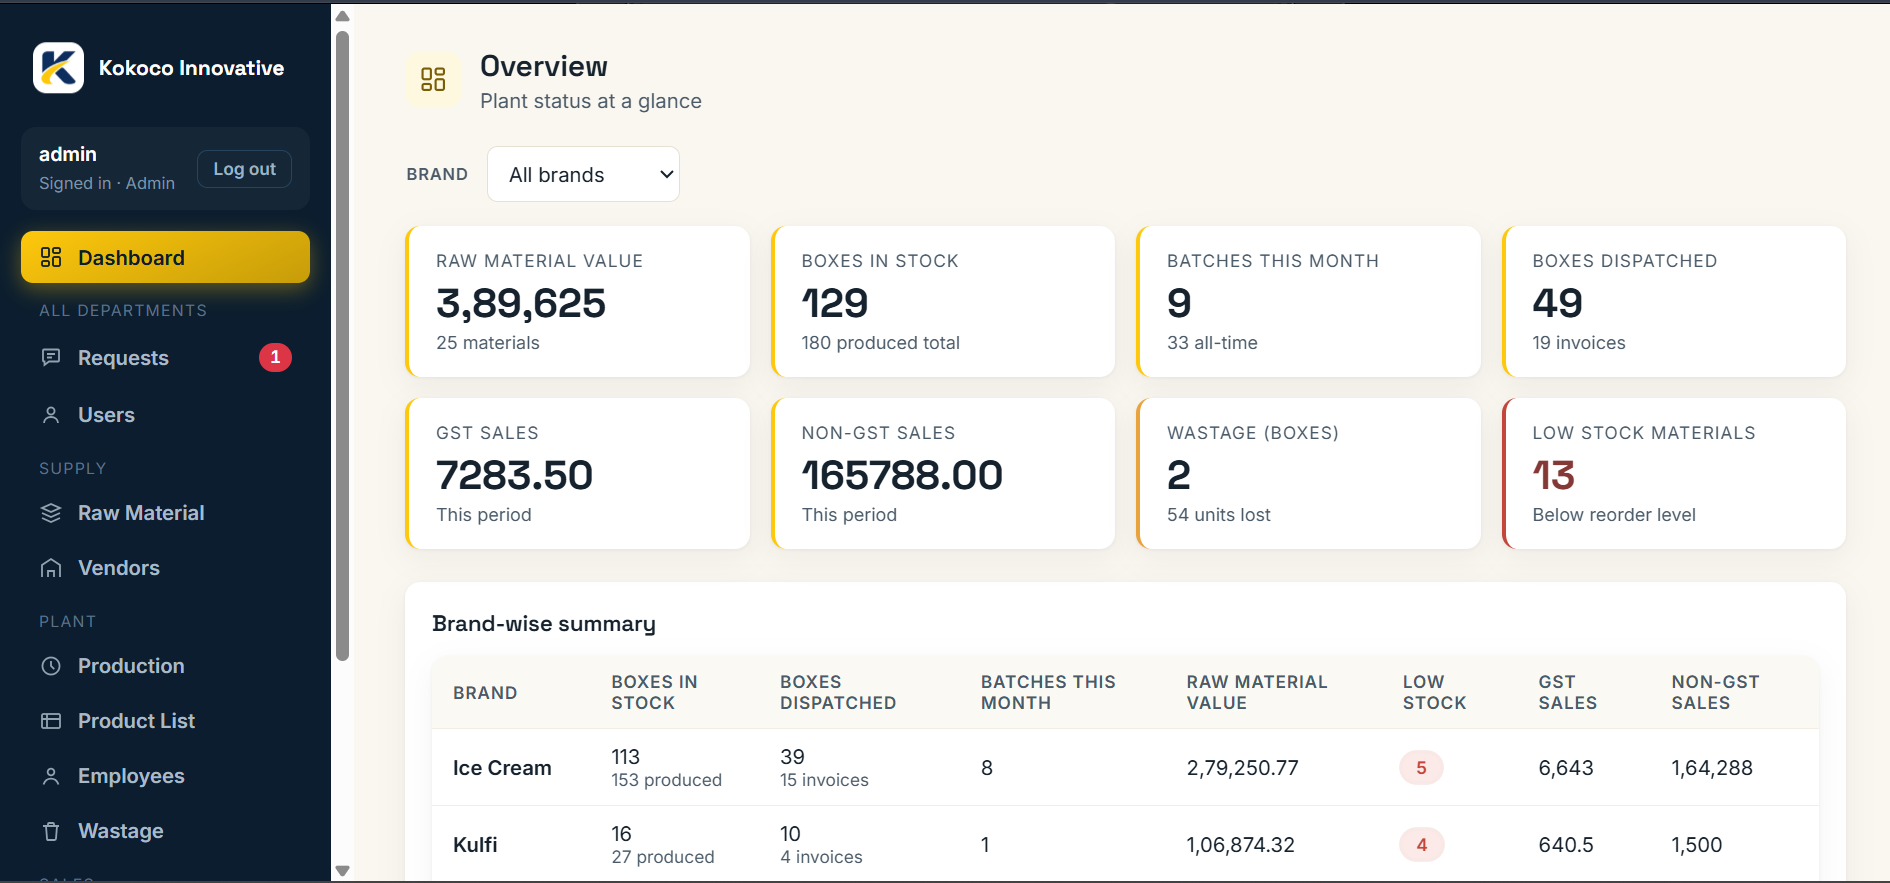Open the All brands dropdown

click(583, 174)
